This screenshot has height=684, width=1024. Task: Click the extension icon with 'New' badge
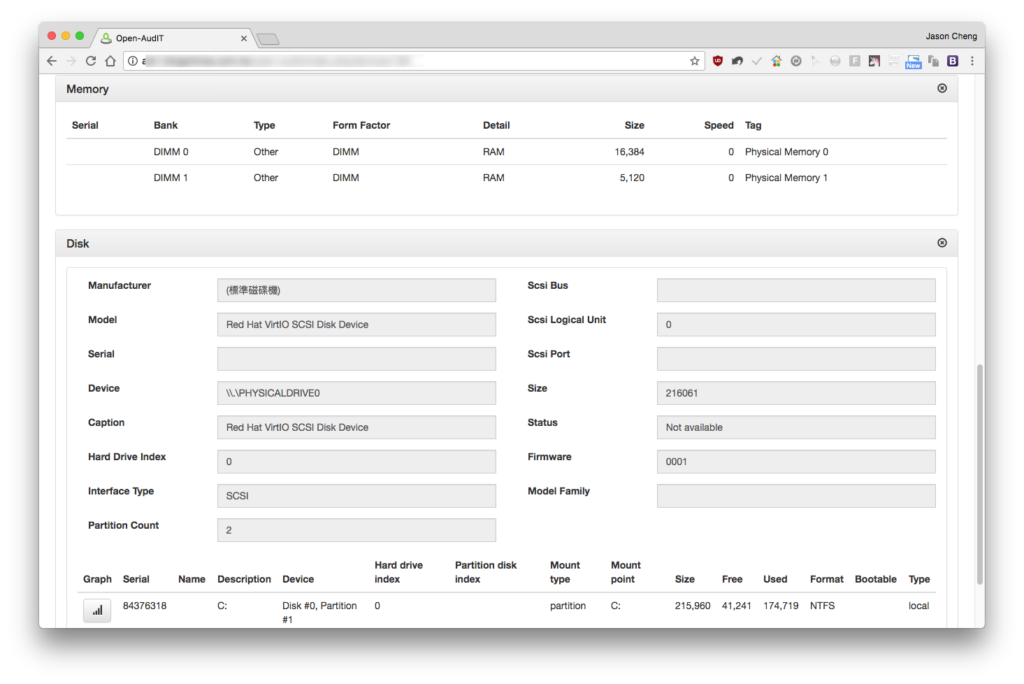913,61
